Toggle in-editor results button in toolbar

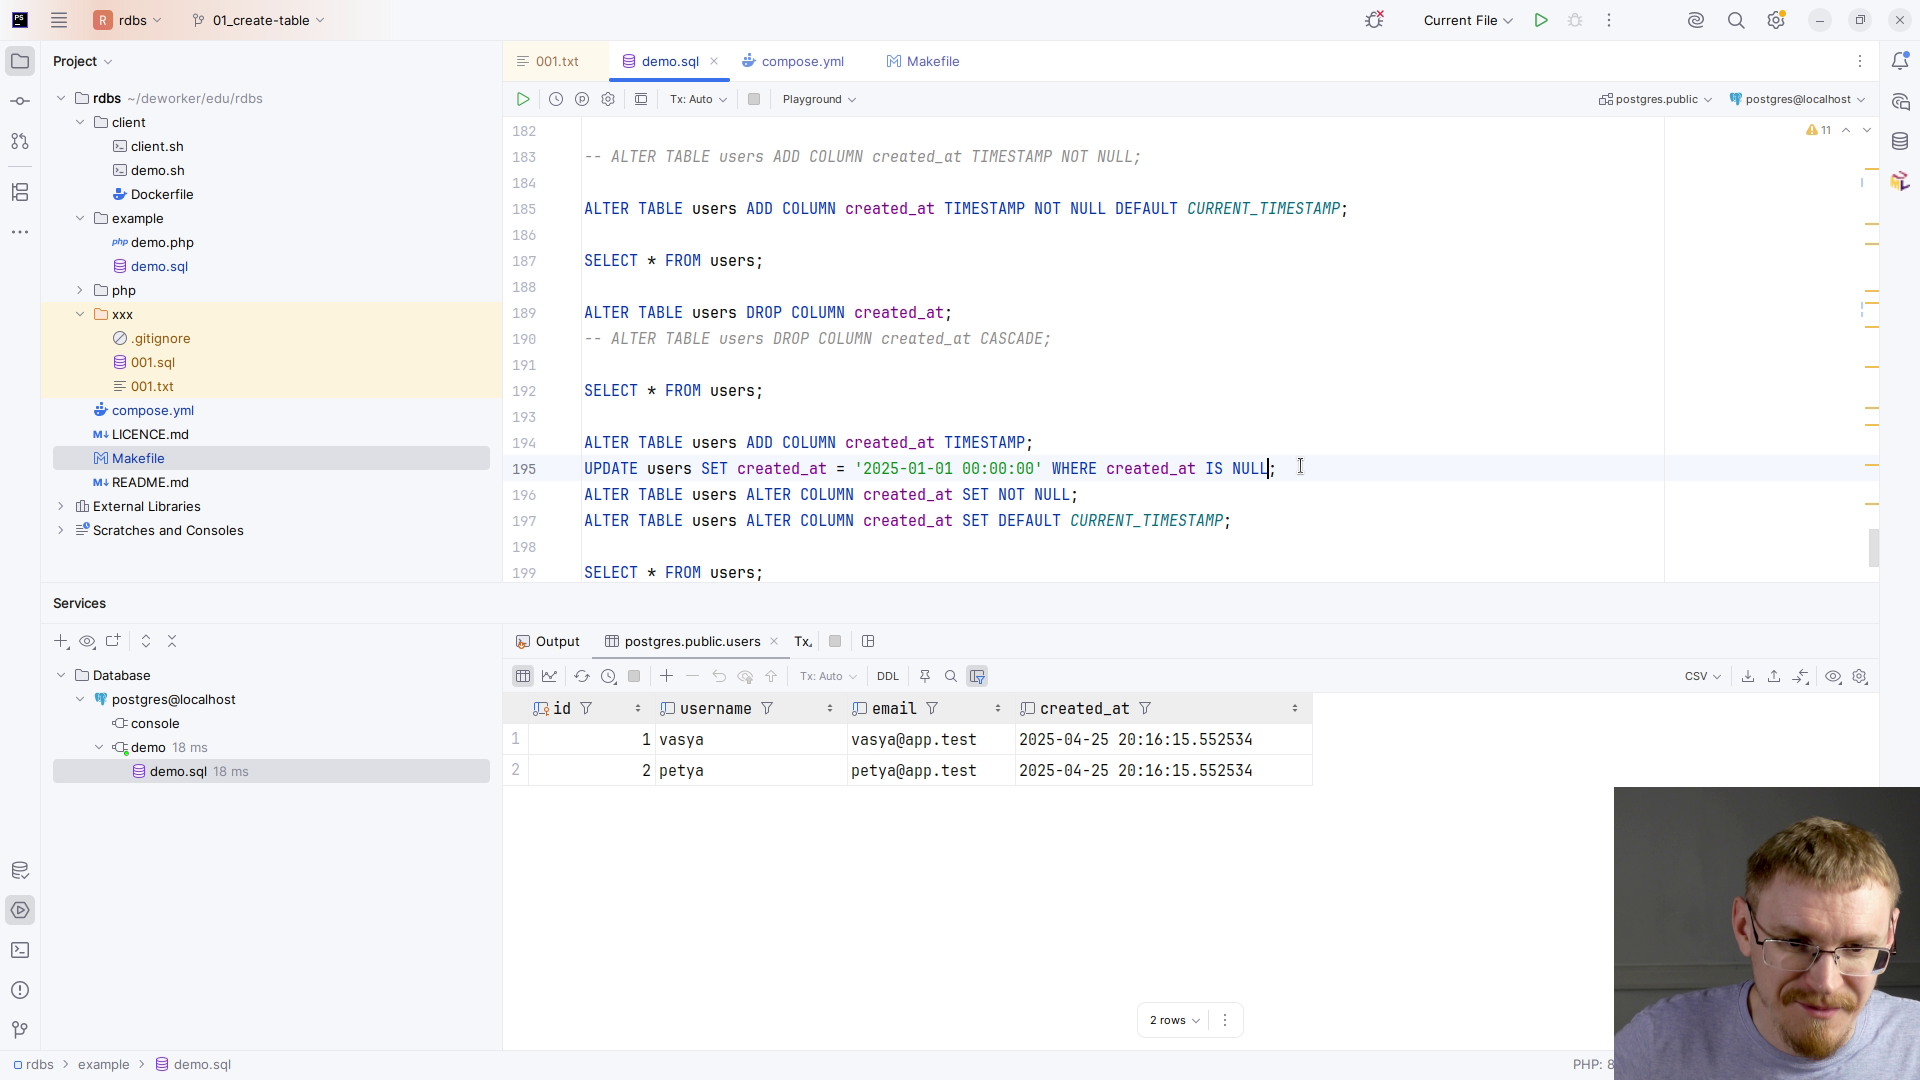tap(641, 99)
